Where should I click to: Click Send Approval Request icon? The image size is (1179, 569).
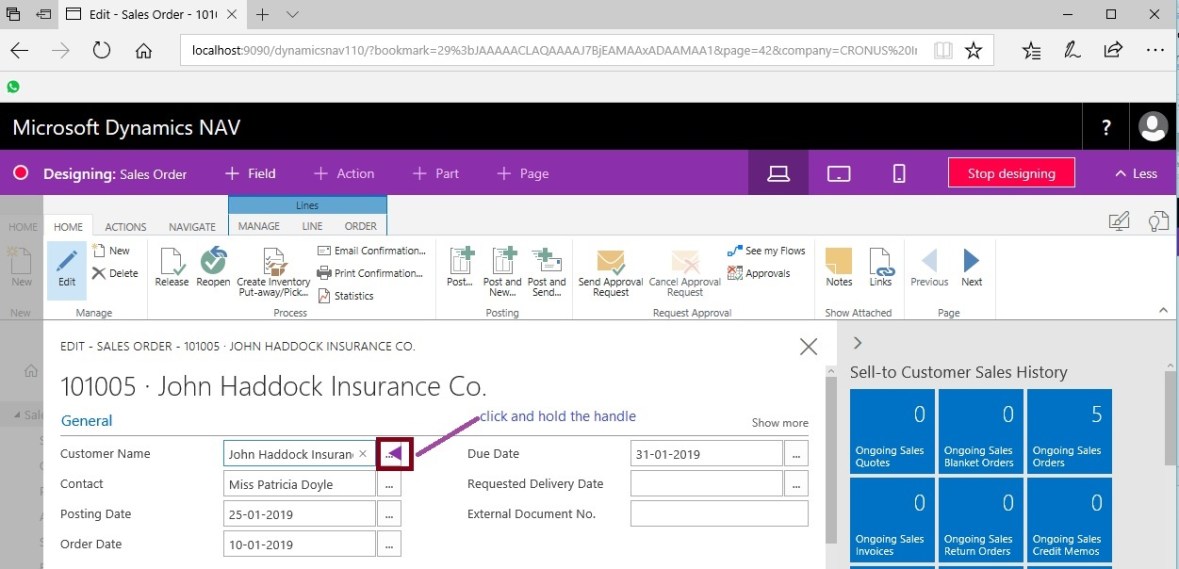(610, 263)
